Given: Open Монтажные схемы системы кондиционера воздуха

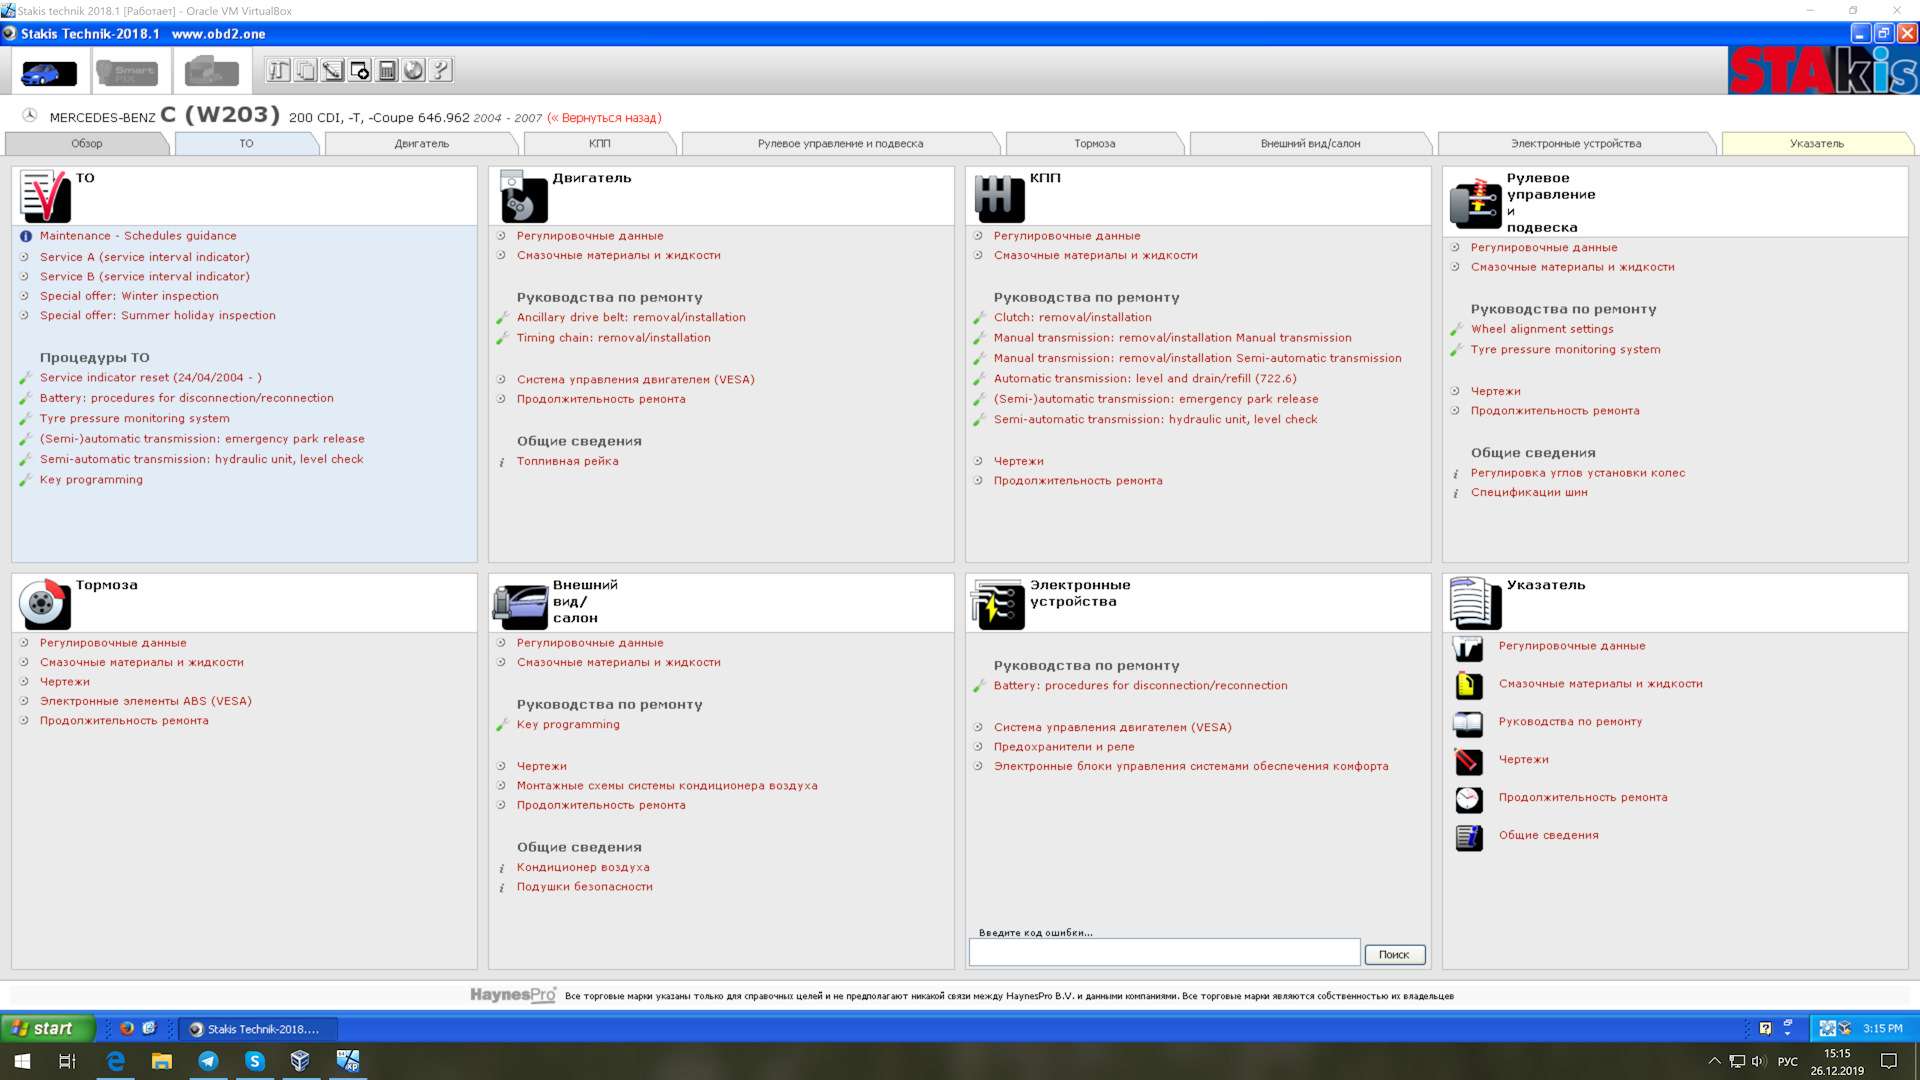Looking at the screenshot, I should coord(667,786).
